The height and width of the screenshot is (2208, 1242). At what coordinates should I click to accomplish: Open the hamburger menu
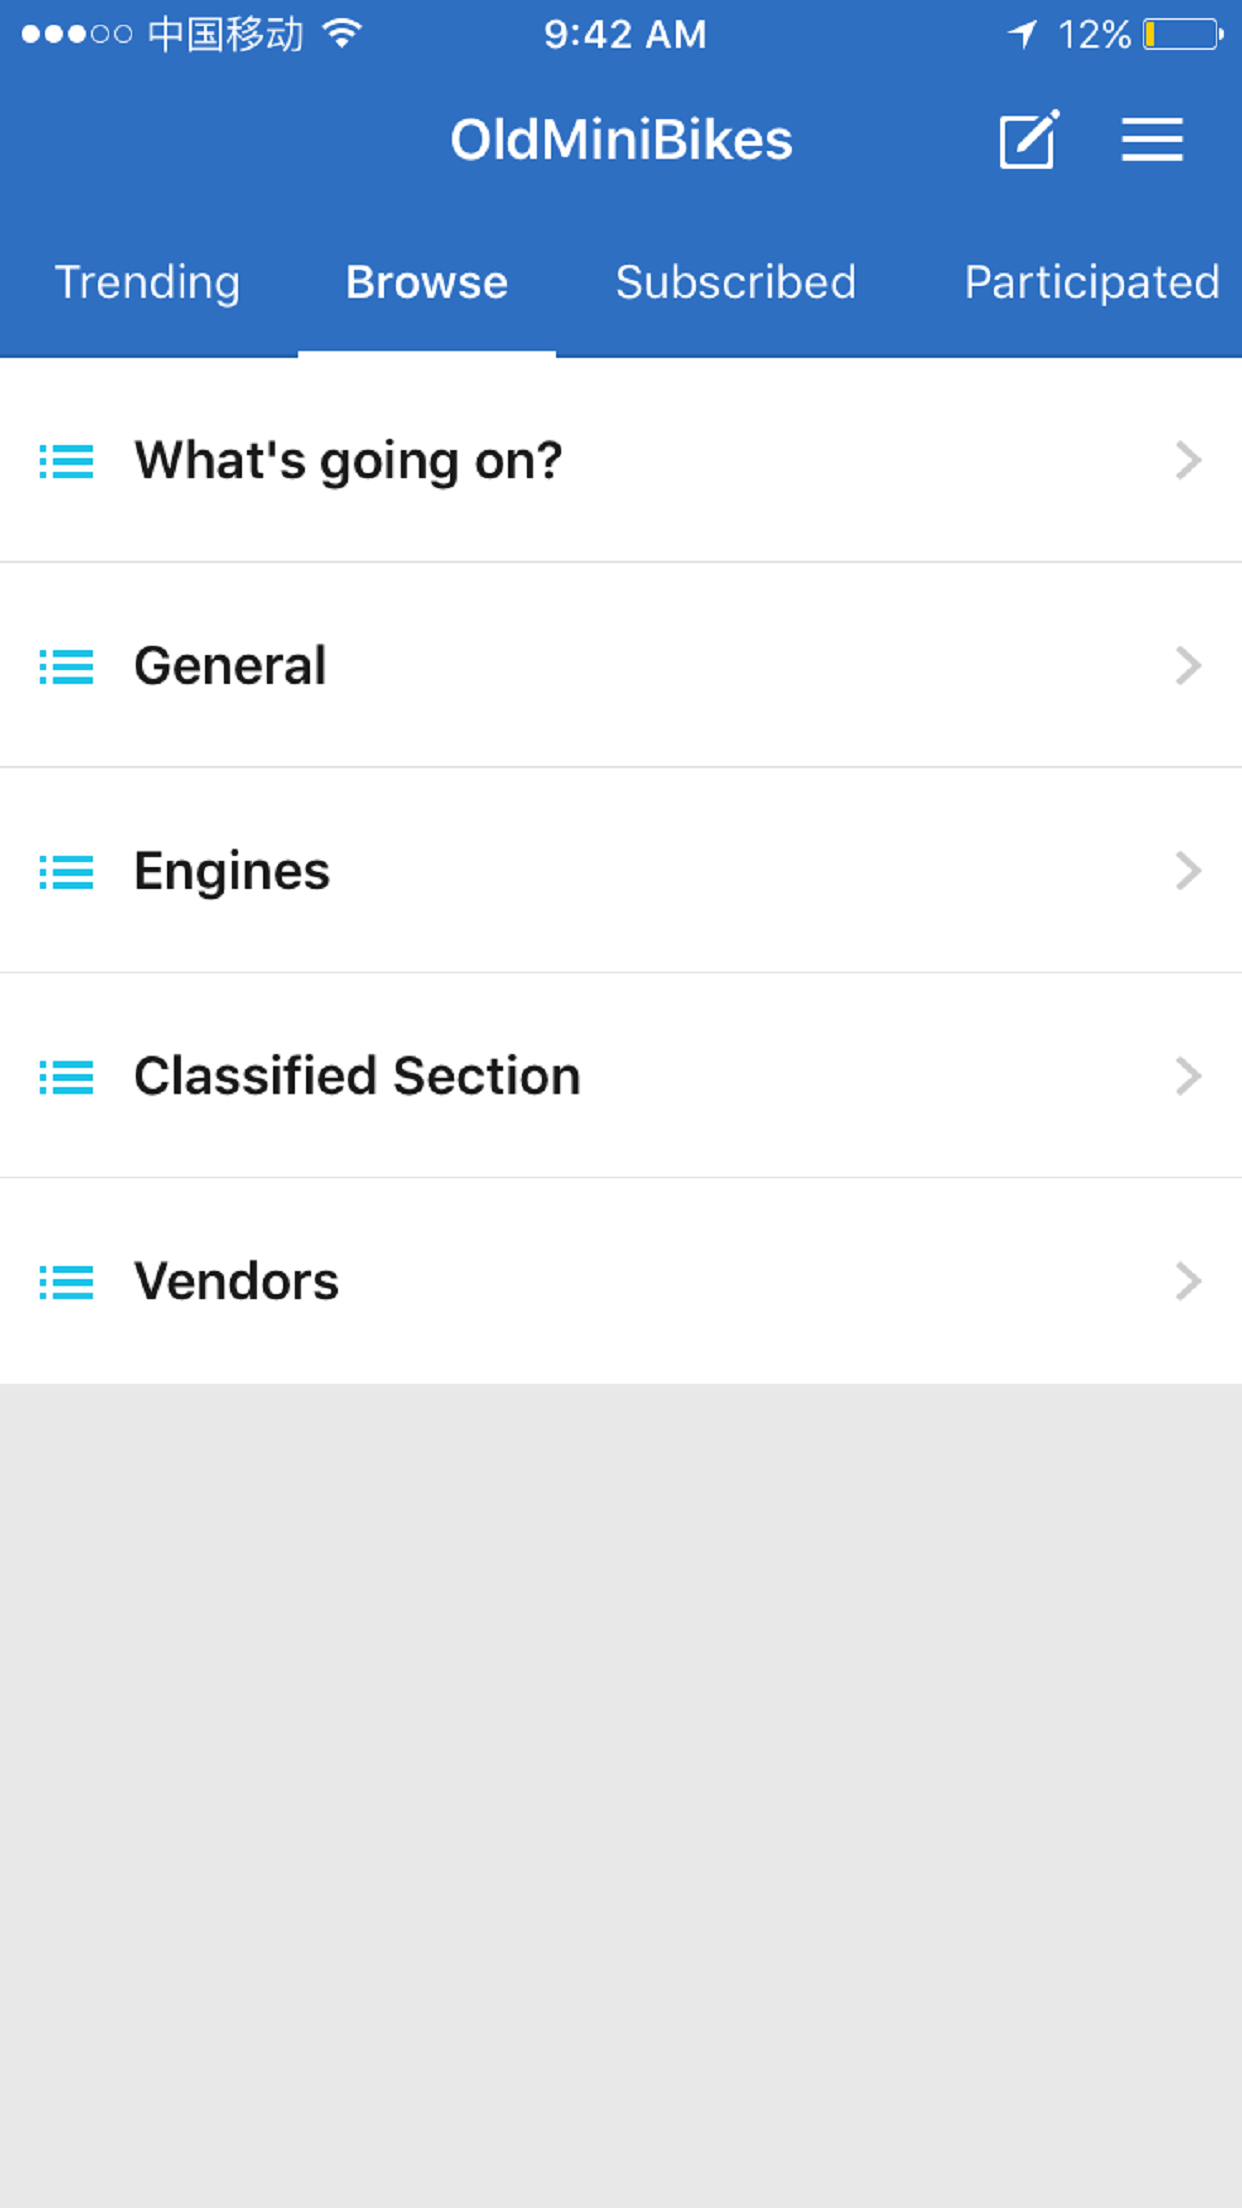(x=1152, y=140)
